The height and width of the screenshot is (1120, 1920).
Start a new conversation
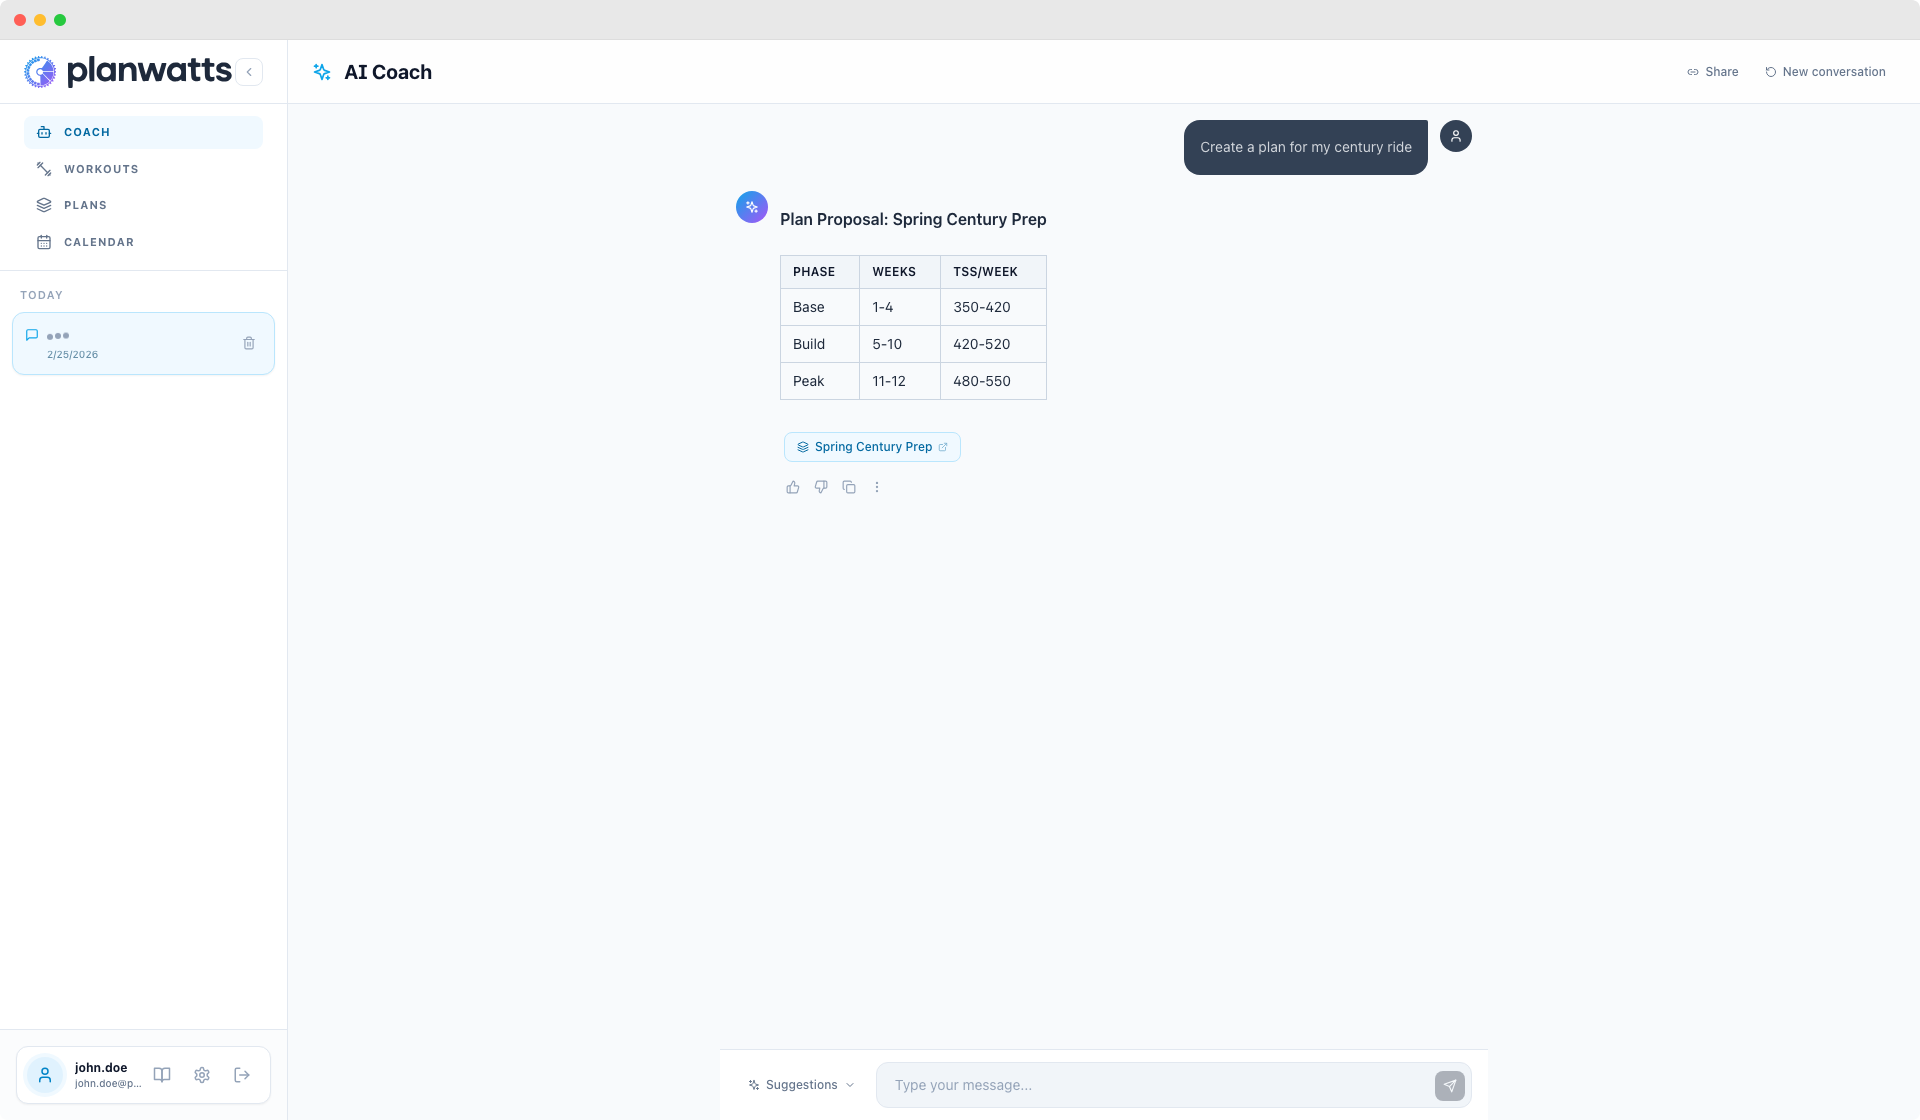click(x=1825, y=72)
